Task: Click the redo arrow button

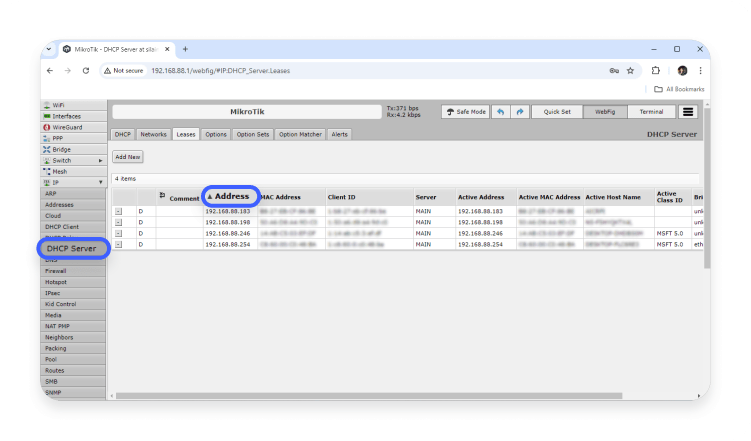Action: pos(520,112)
